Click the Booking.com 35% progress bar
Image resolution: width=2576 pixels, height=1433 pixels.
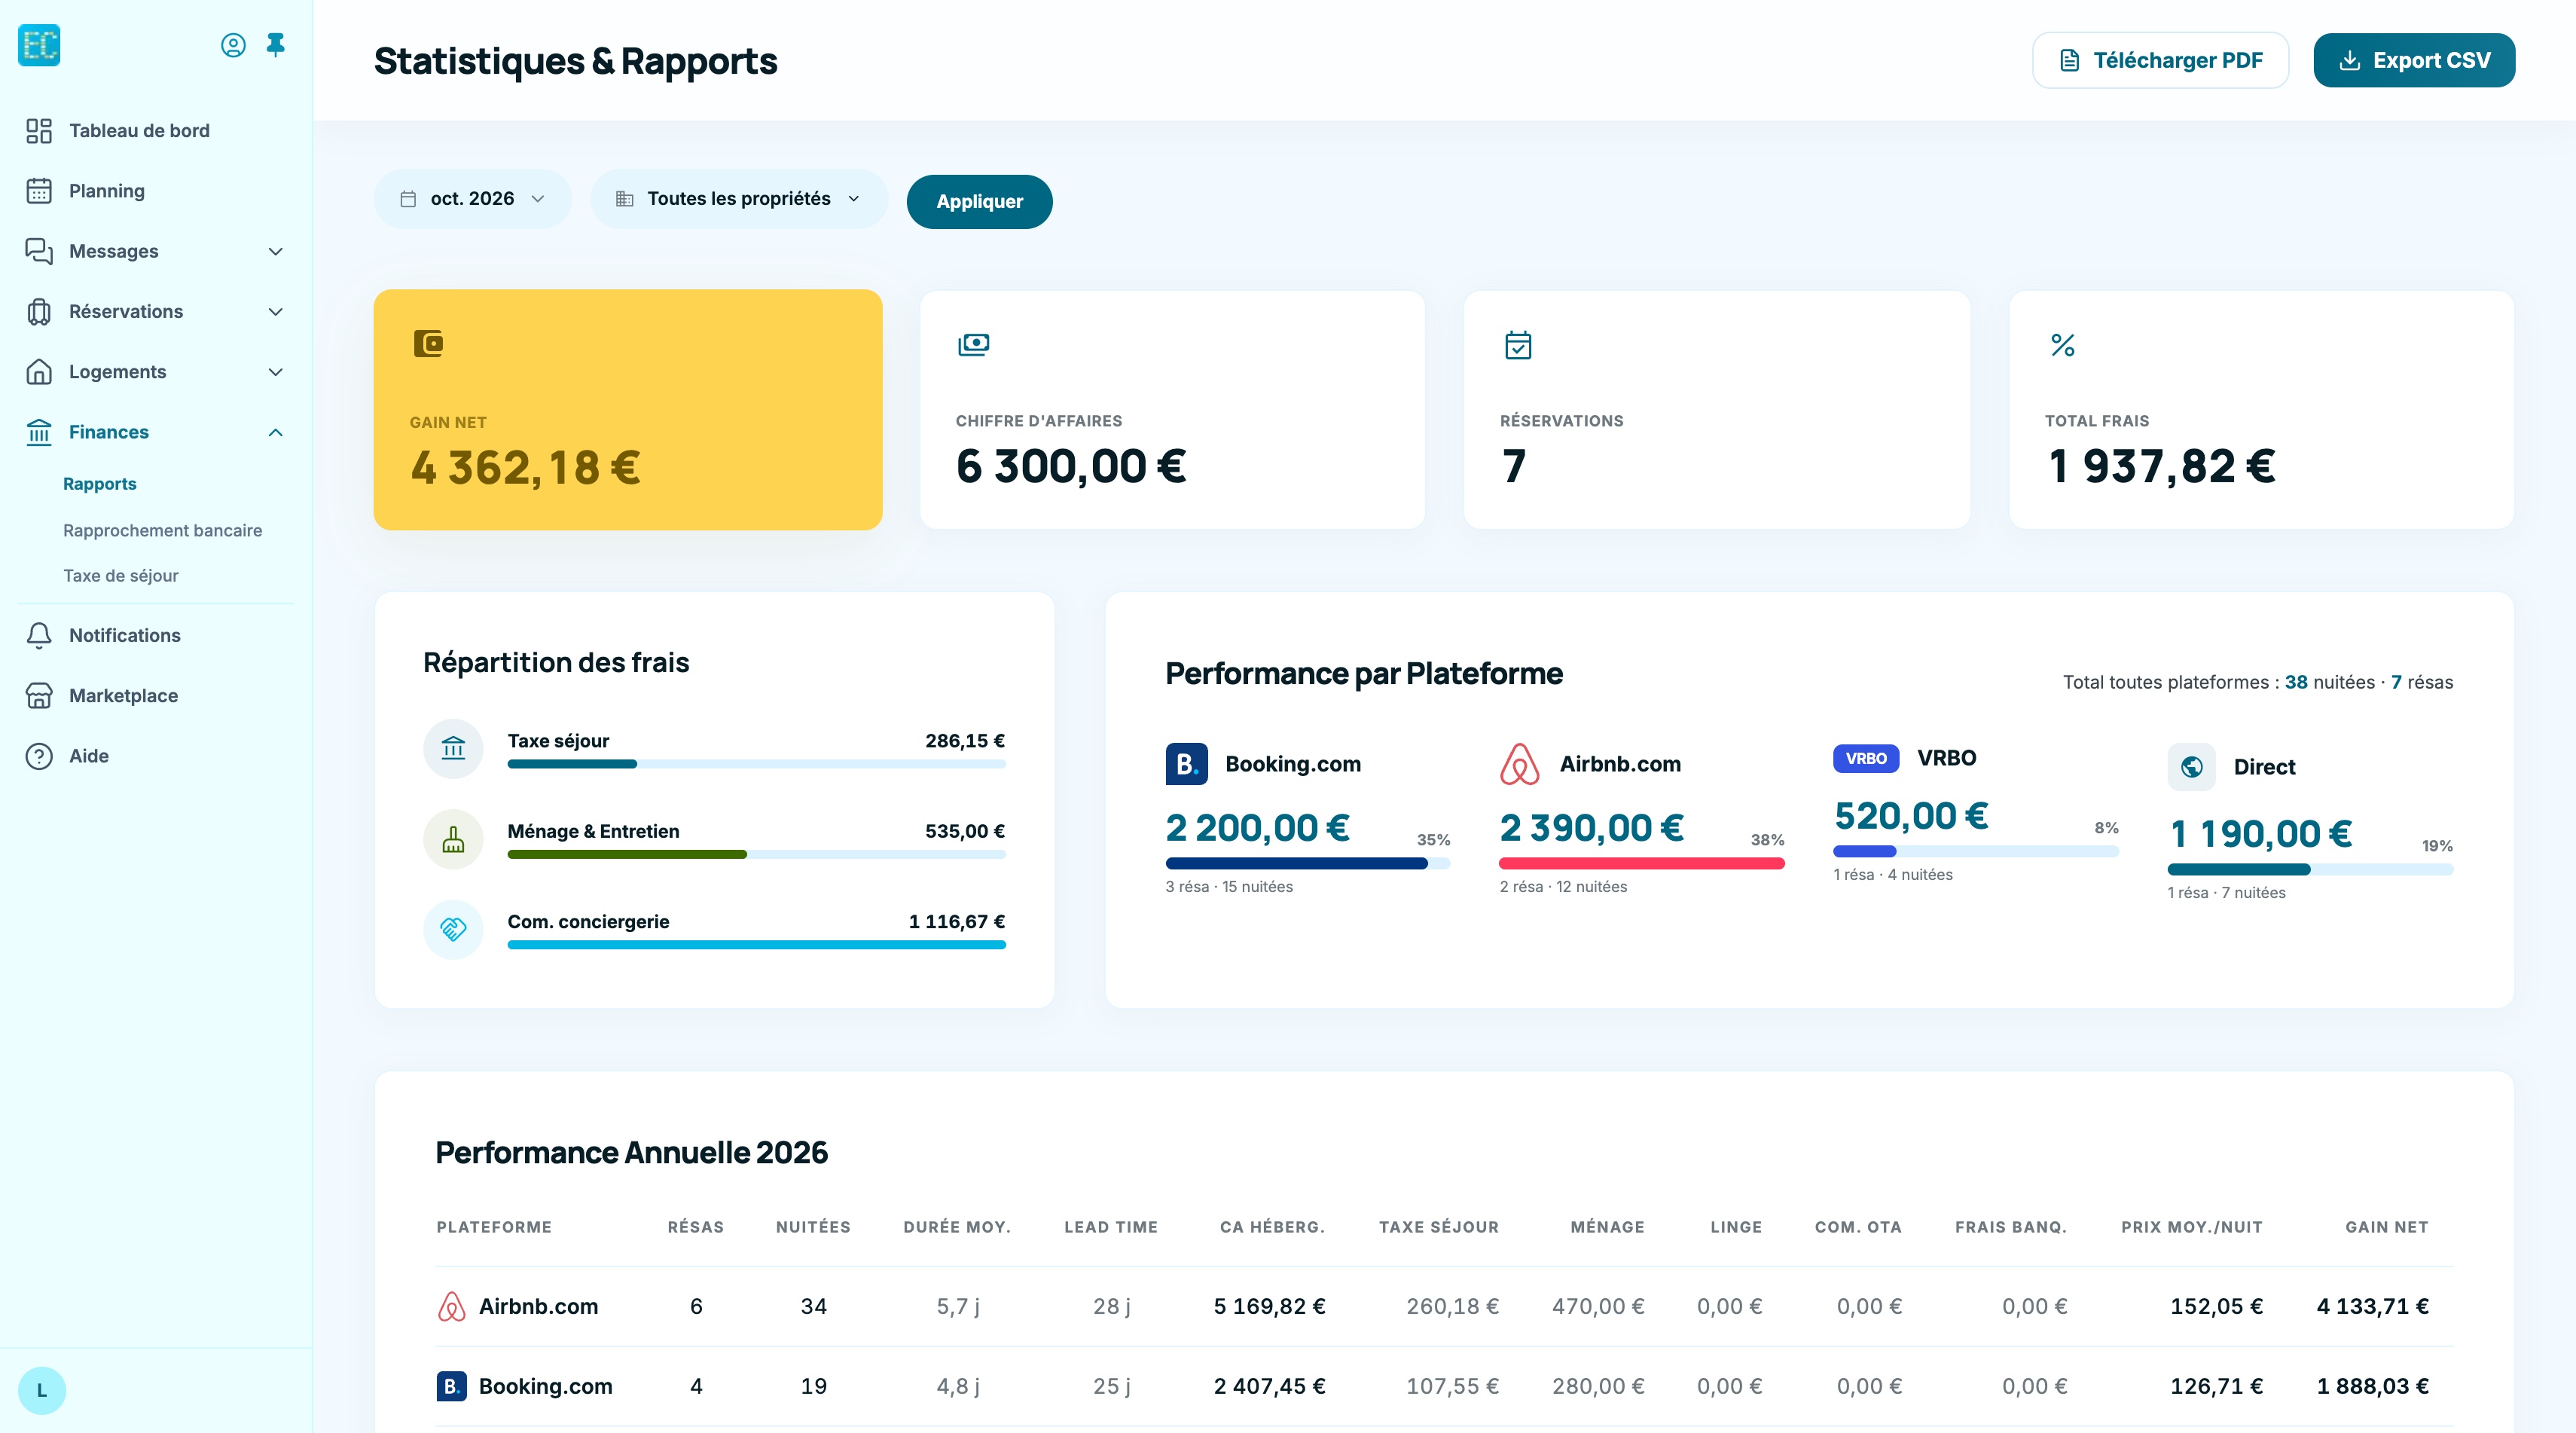click(1307, 863)
